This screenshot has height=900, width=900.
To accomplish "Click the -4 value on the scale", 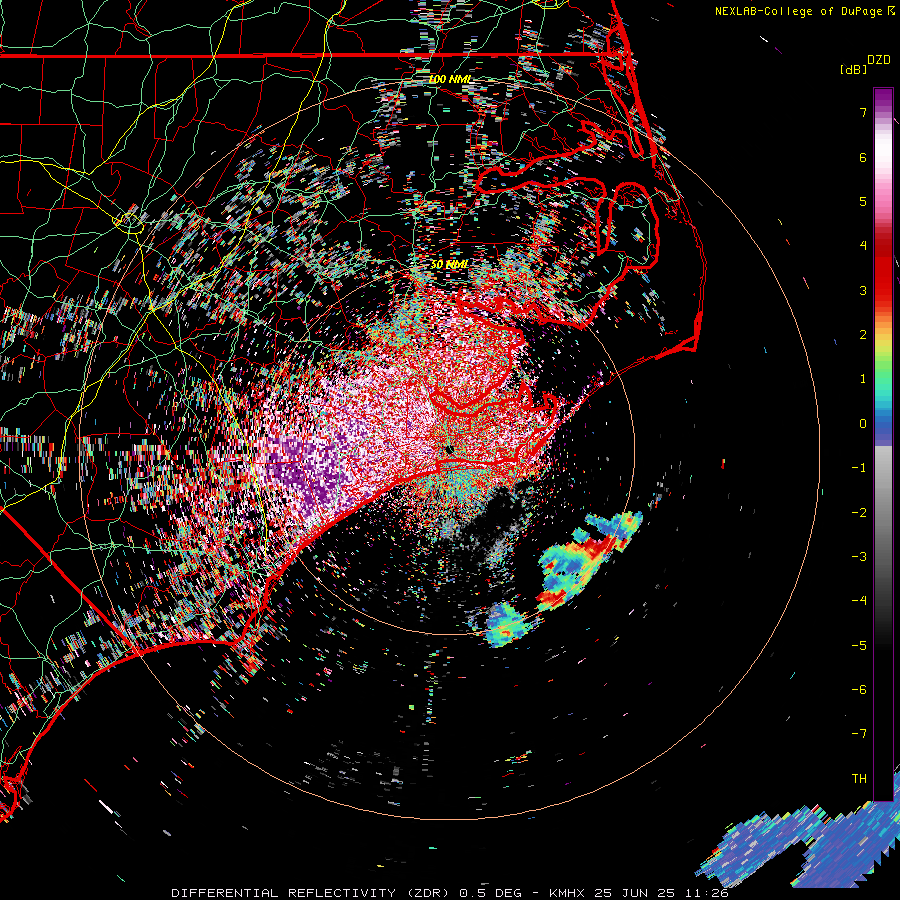I will click(x=859, y=601).
